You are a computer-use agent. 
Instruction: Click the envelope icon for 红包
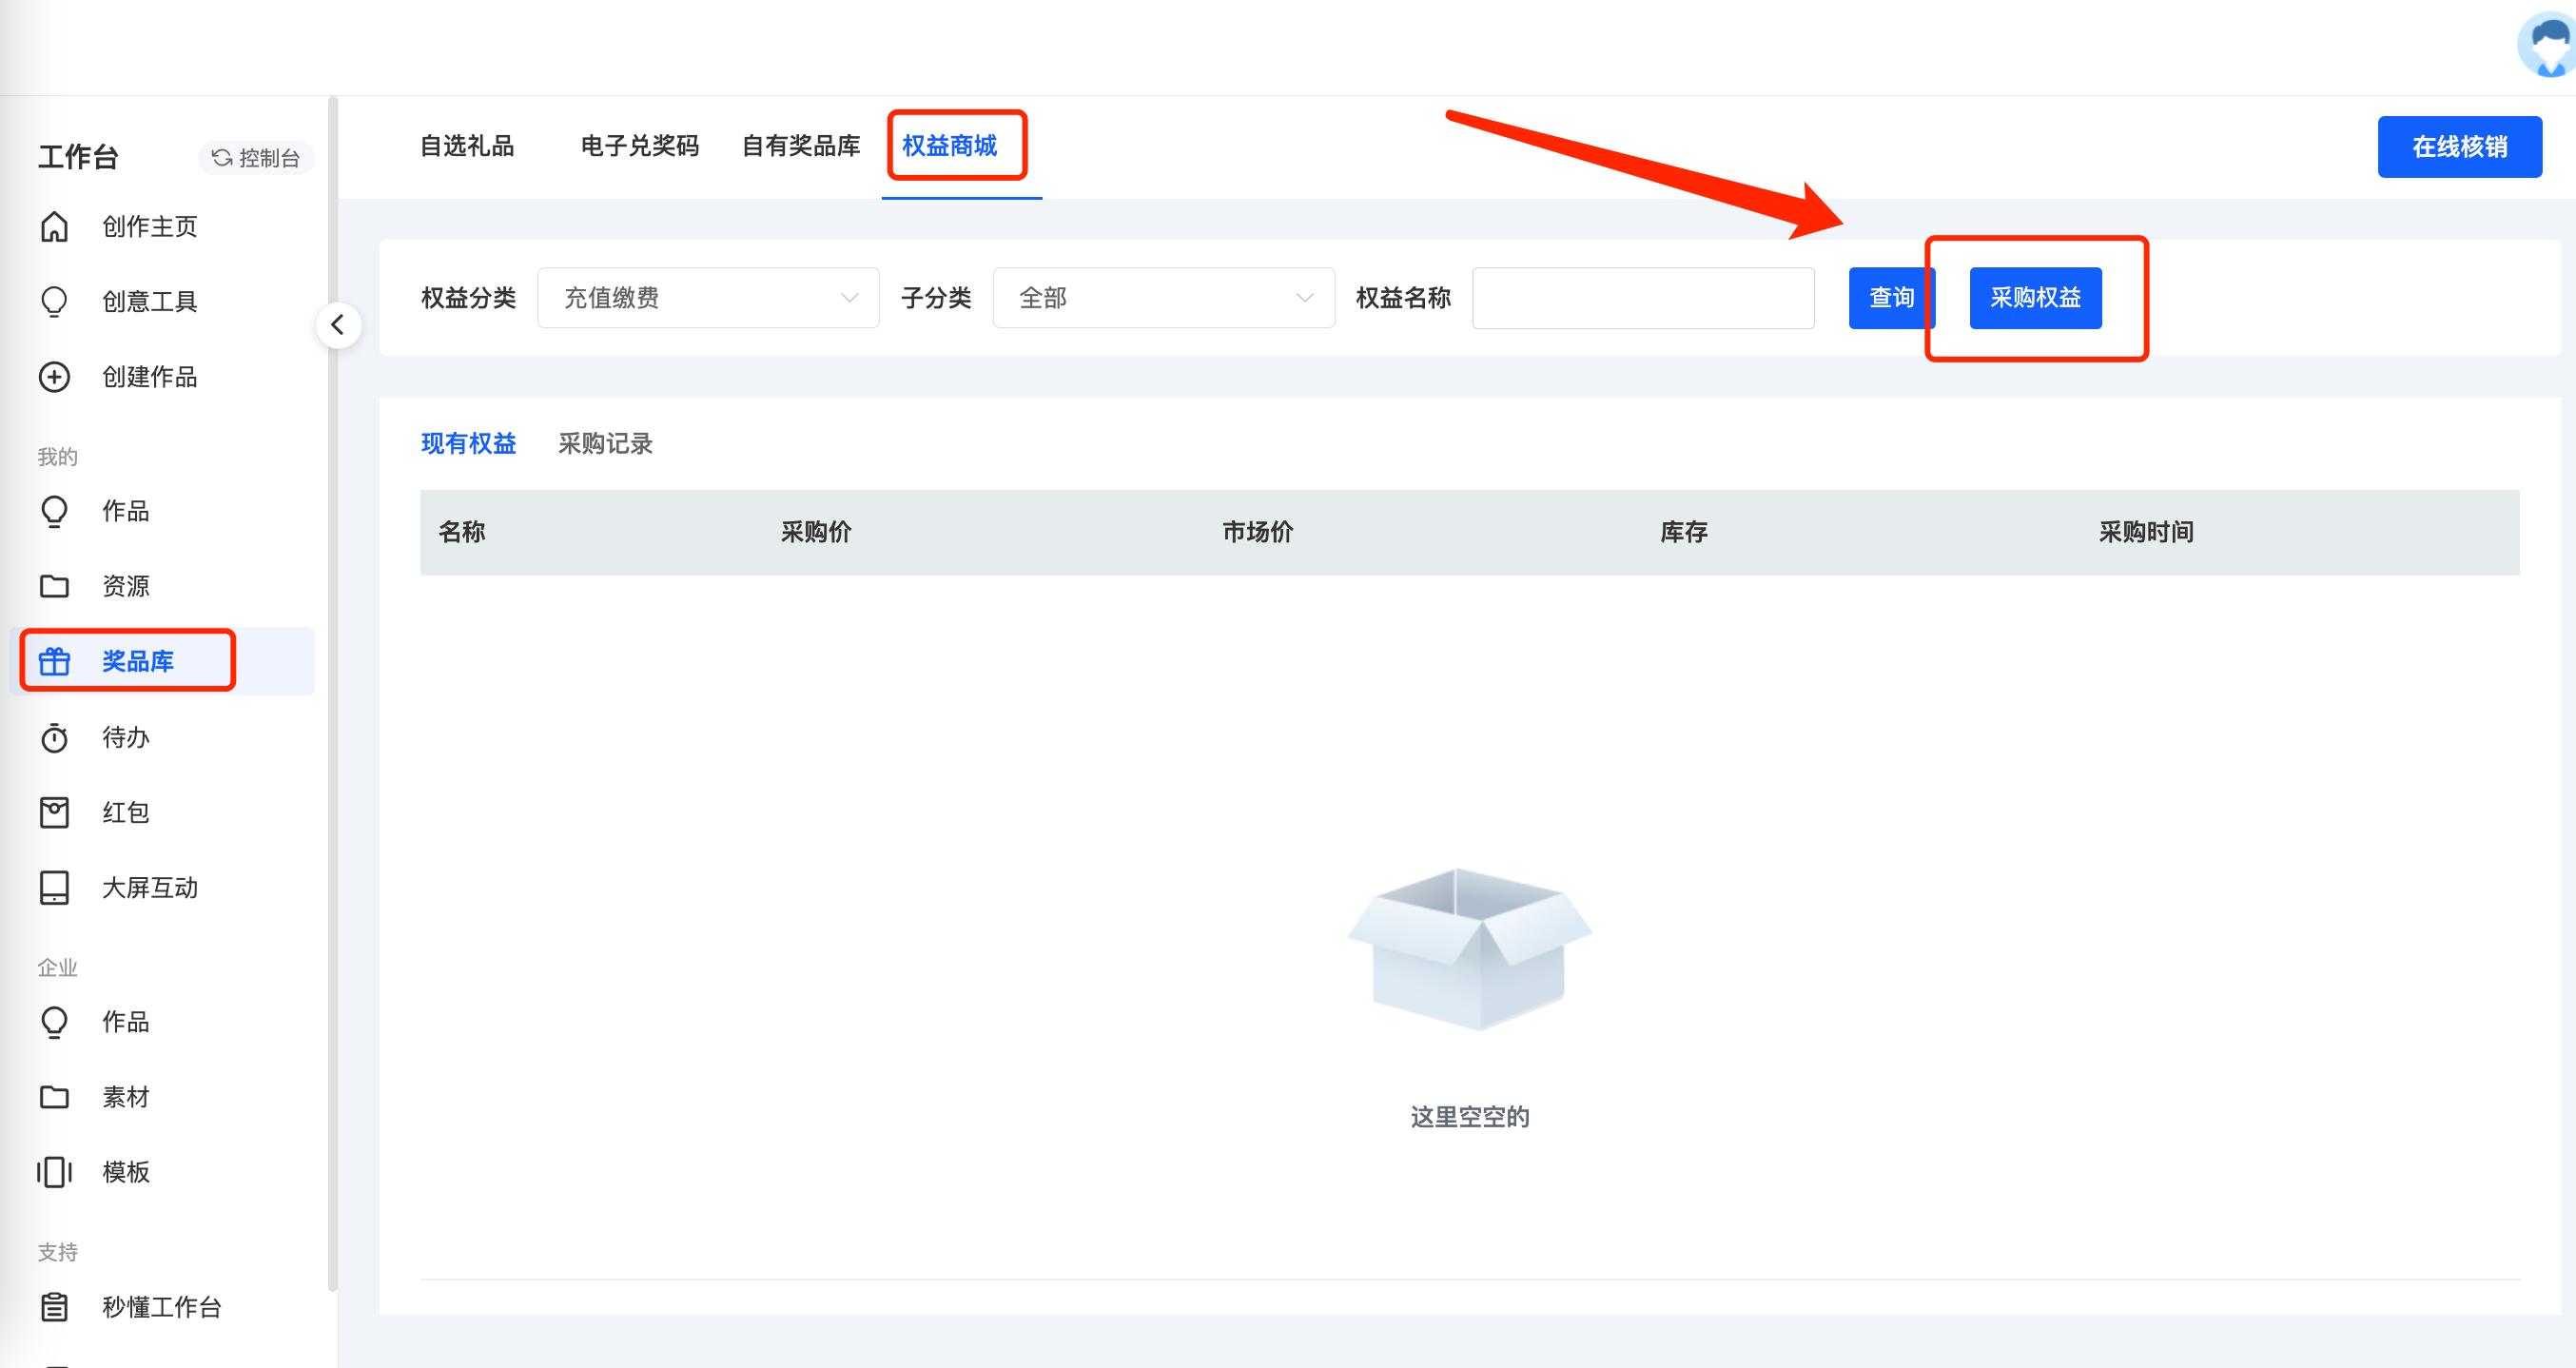pyautogui.click(x=54, y=813)
